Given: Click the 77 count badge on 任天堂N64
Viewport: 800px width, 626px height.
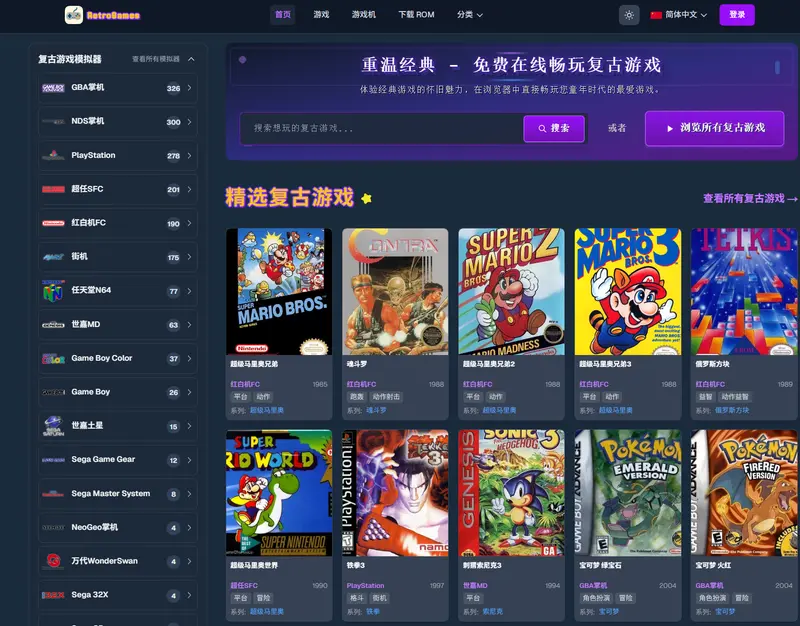Looking at the screenshot, I should tap(173, 291).
